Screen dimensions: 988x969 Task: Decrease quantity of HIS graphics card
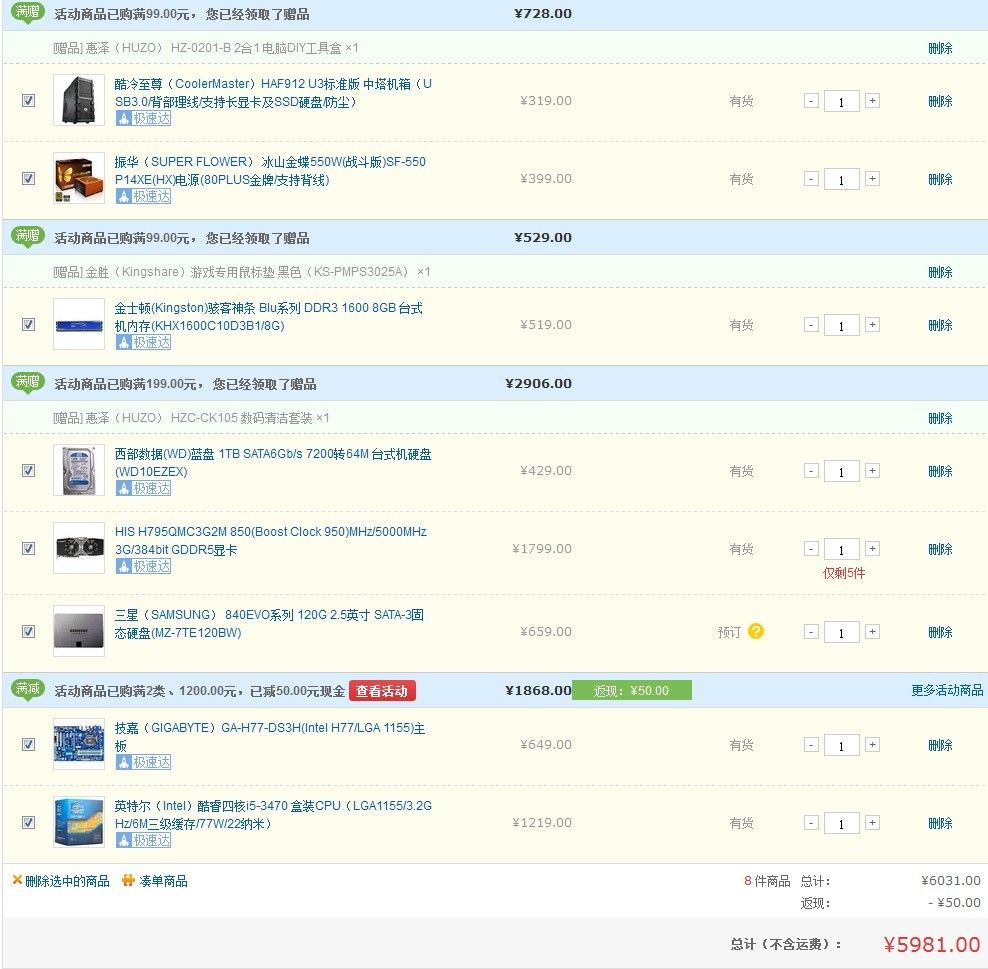pos(812,549)
